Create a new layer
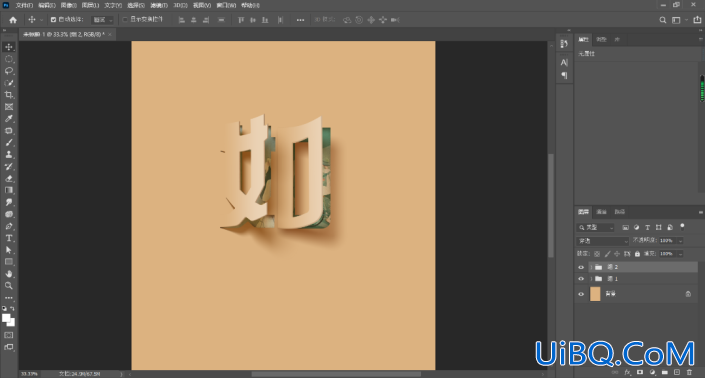The width and height of the screenshot is (705, 378). (x=677, y=372)
